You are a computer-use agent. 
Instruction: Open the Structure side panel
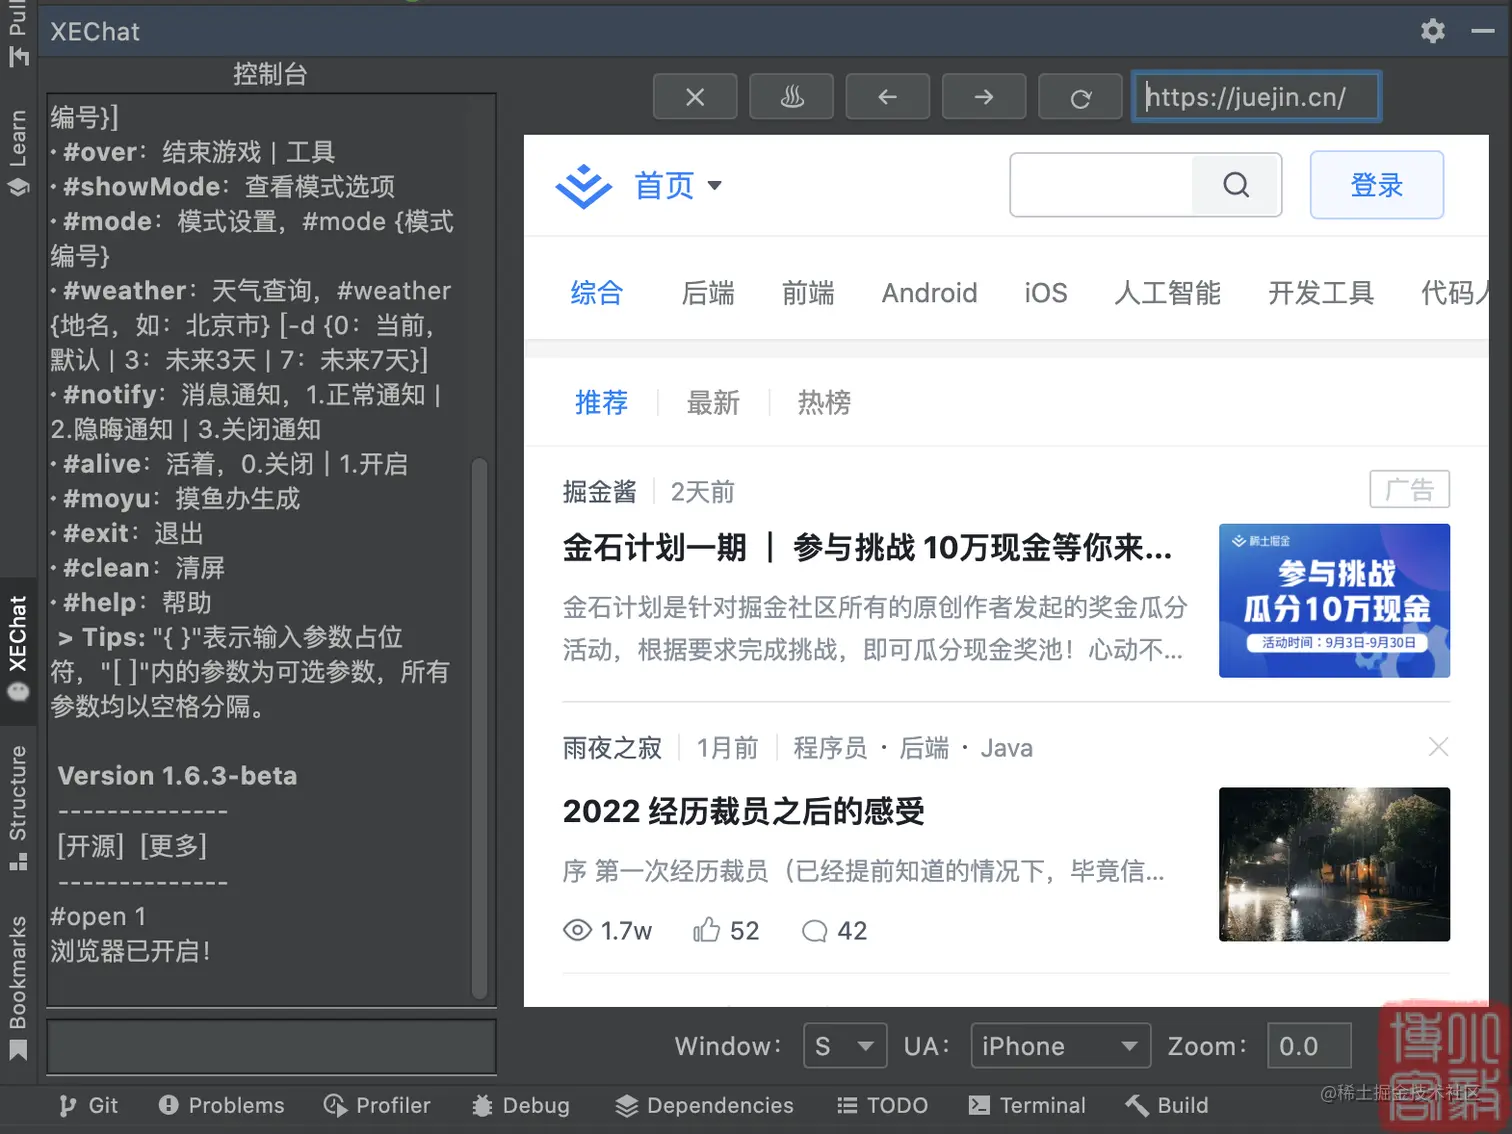18,806
